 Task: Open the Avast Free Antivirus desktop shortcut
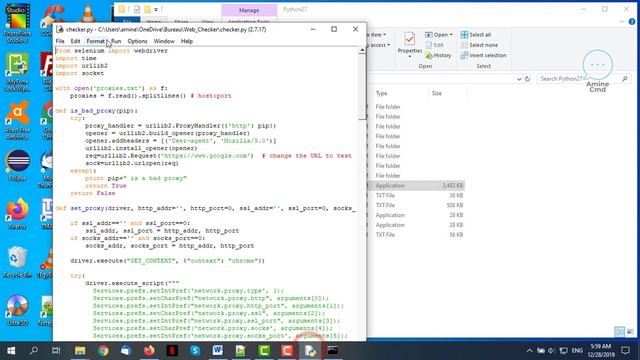click(x=18, y=120)
